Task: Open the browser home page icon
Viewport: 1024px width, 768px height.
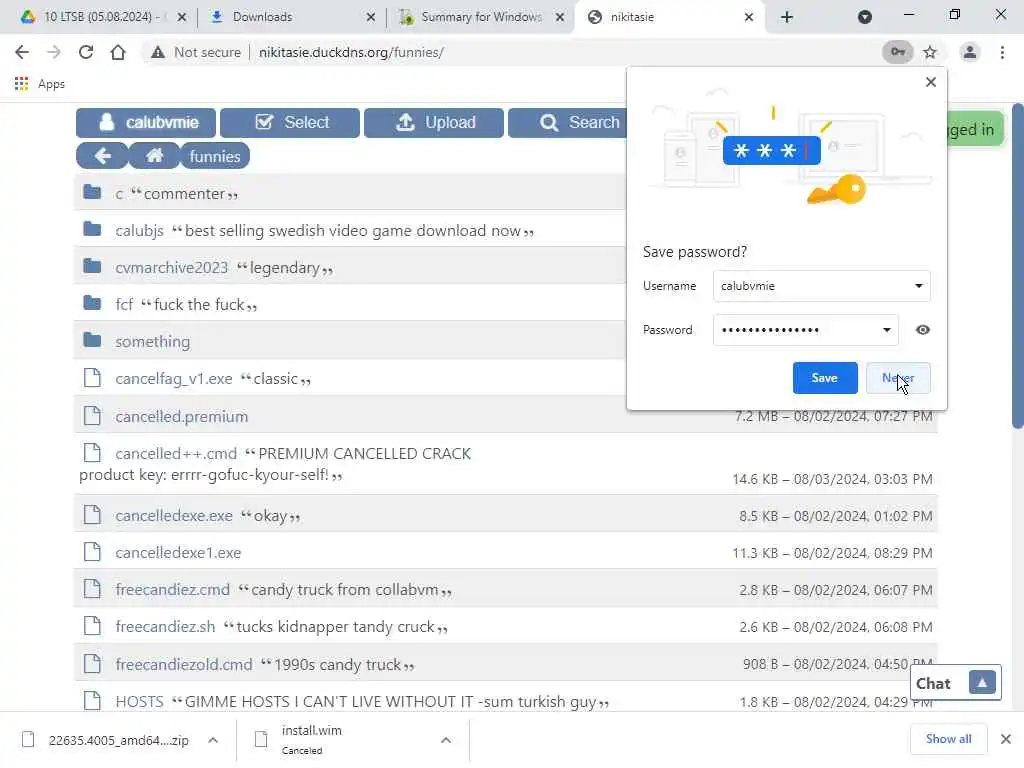Action: 118,52
